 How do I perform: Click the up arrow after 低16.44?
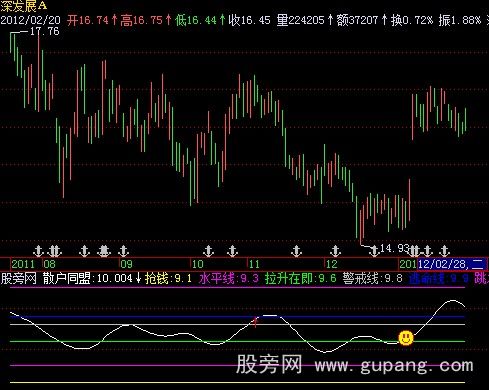click(222, 20)
